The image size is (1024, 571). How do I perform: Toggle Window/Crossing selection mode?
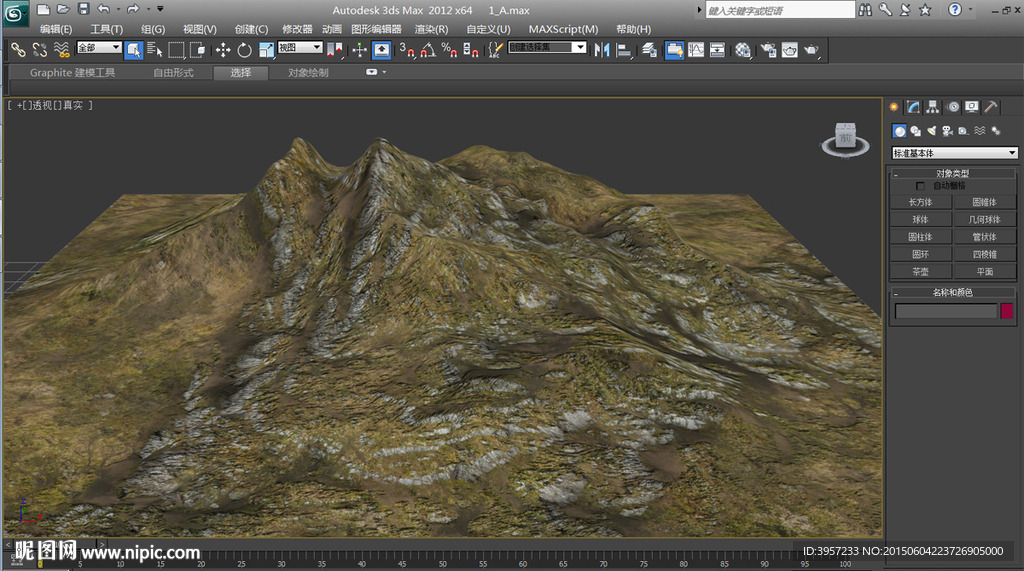[x=198, y=50]
